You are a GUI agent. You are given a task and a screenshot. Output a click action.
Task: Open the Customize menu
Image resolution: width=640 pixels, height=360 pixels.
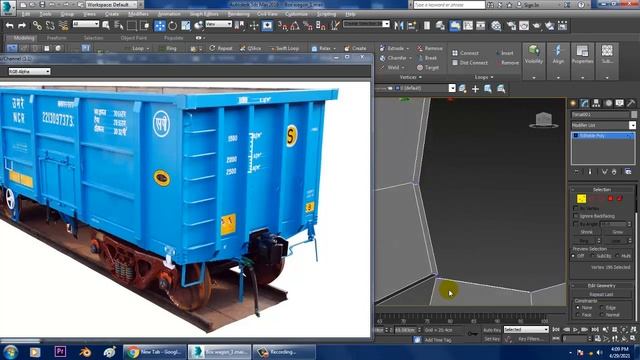296,14
